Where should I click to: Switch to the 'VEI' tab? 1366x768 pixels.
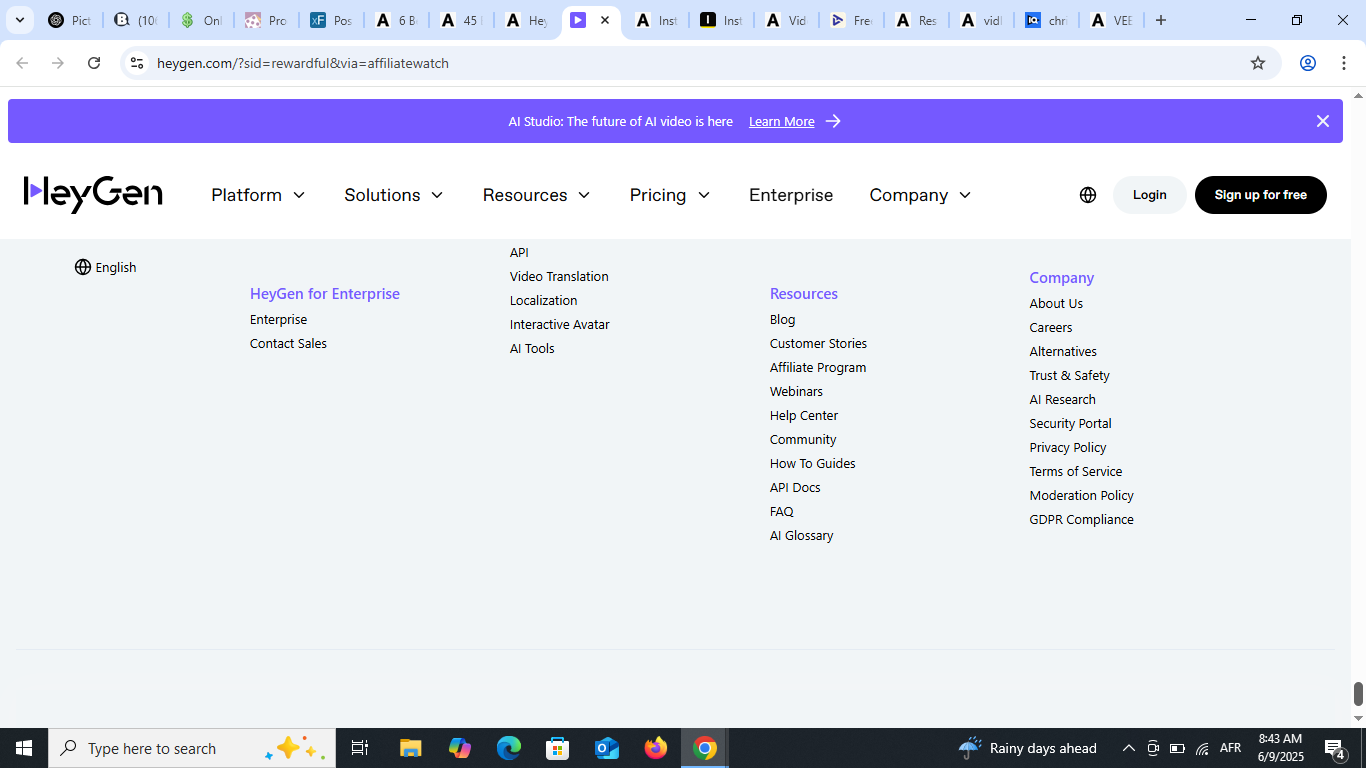pos(1110,20)
